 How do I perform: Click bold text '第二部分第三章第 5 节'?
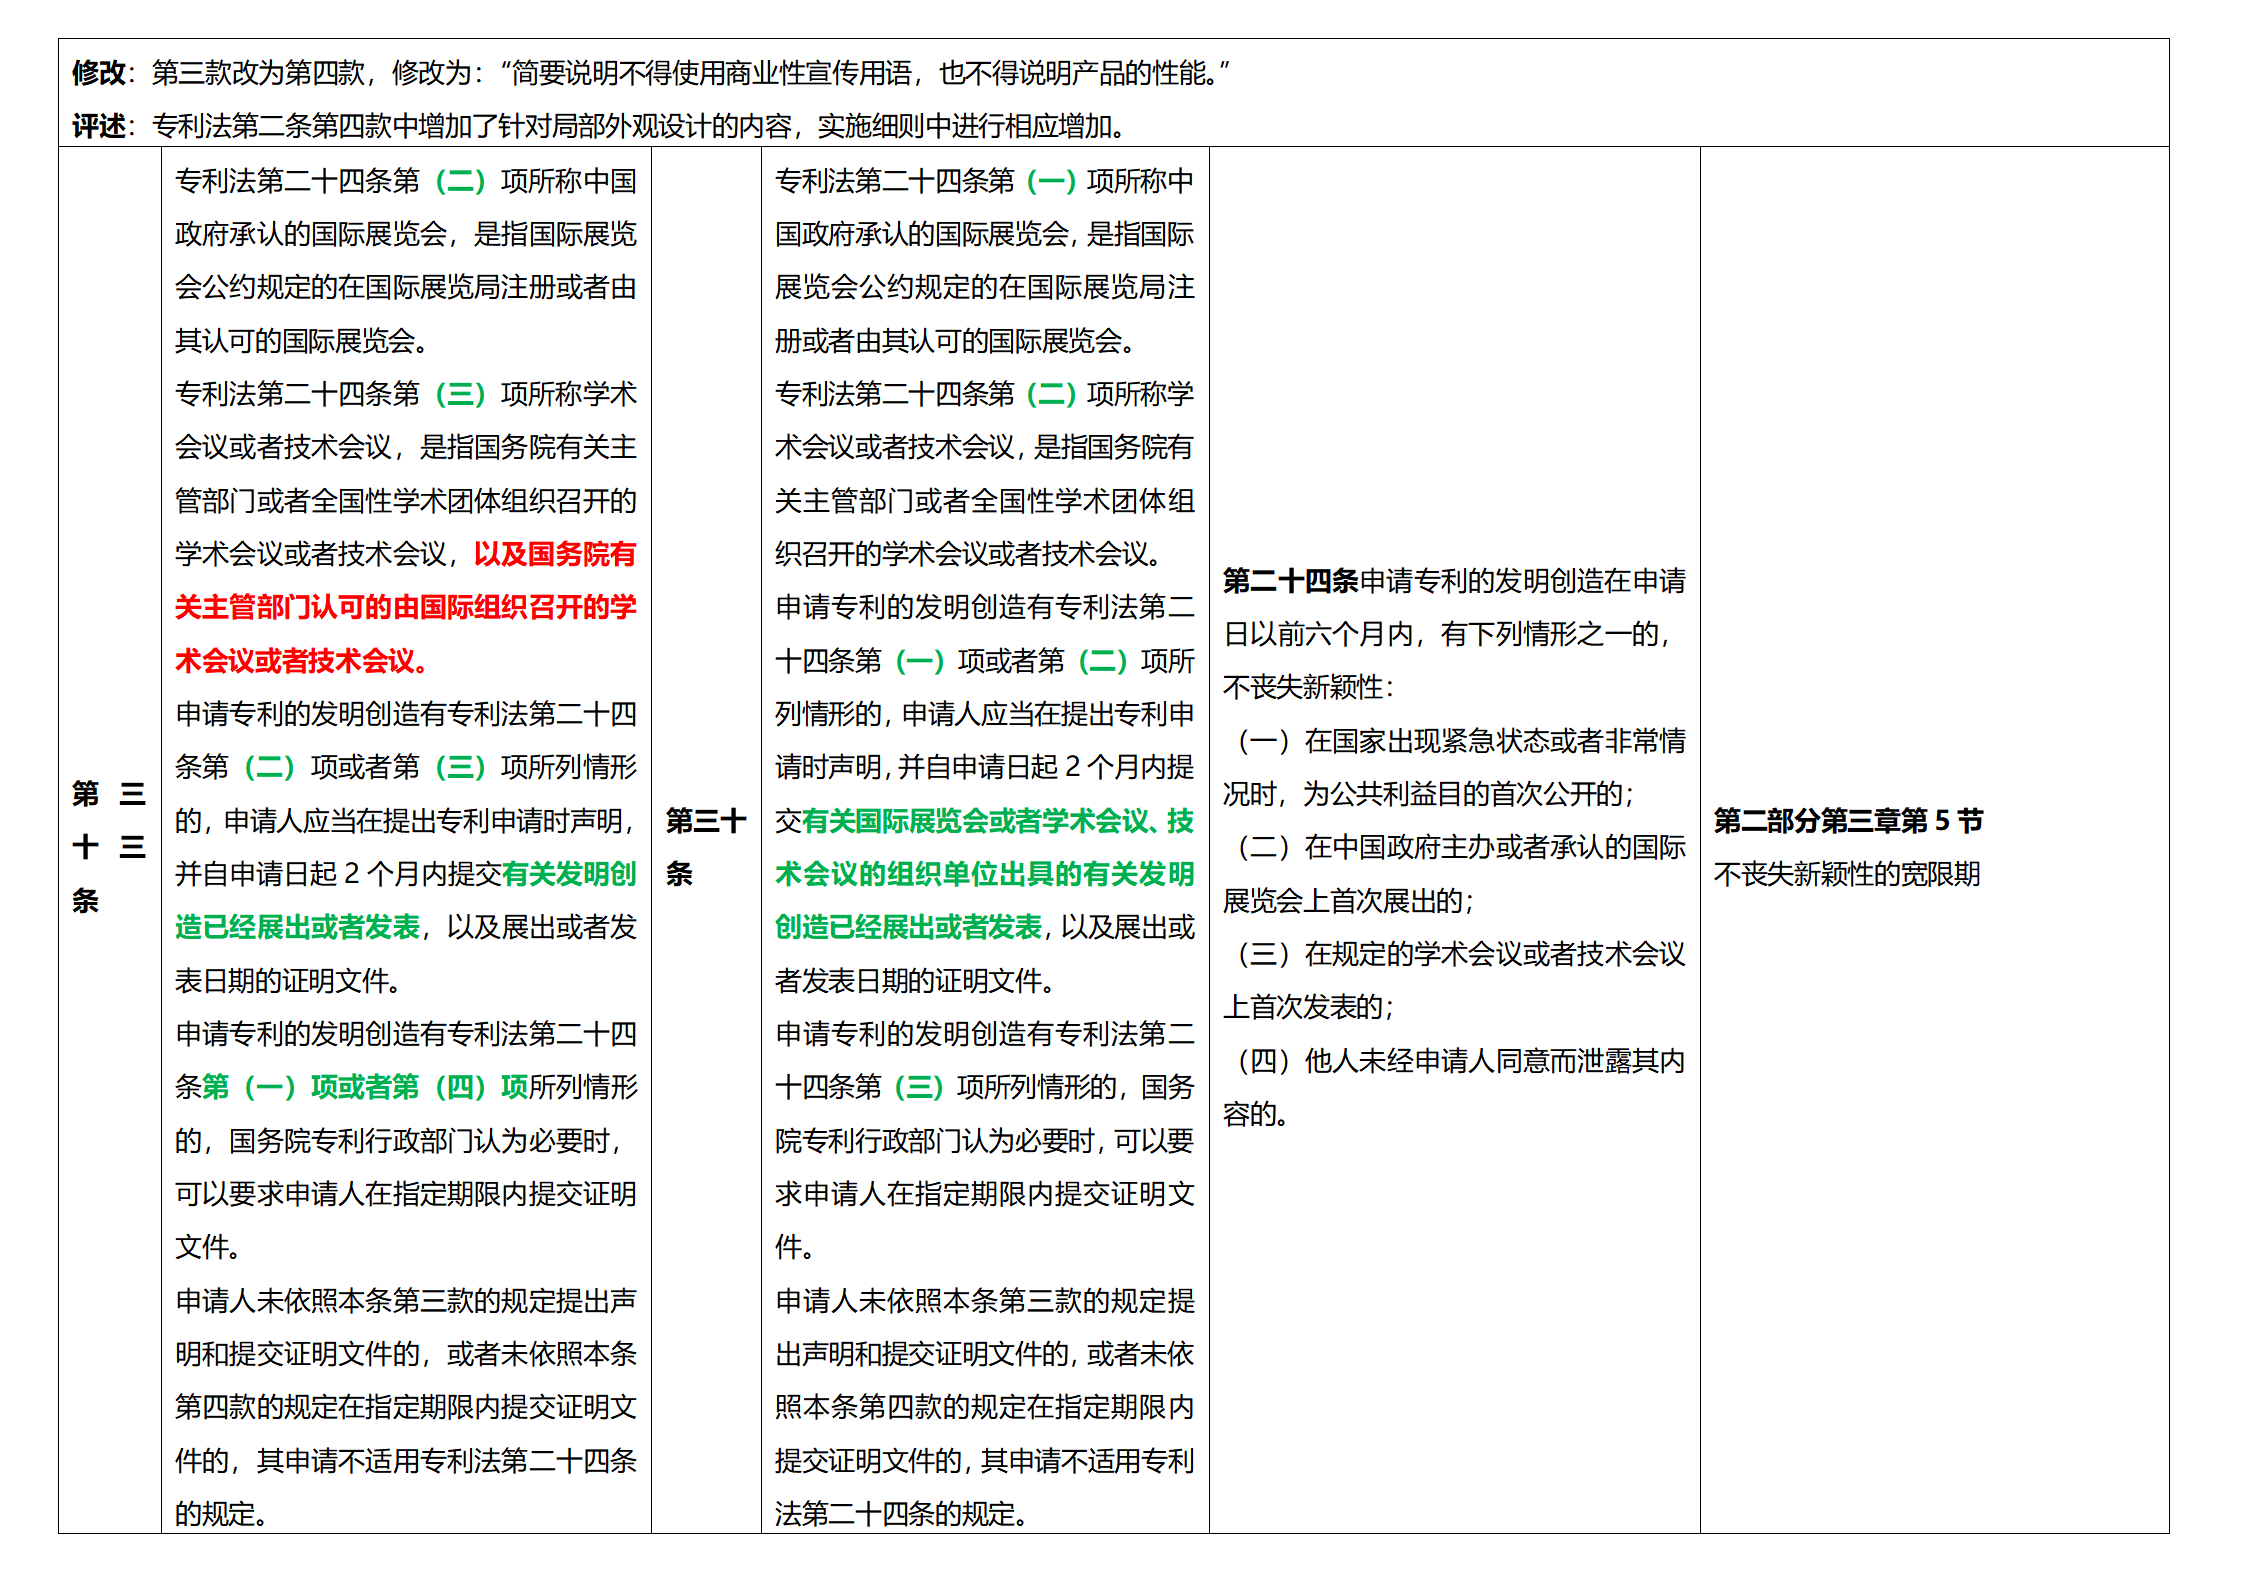point(1848,821)
